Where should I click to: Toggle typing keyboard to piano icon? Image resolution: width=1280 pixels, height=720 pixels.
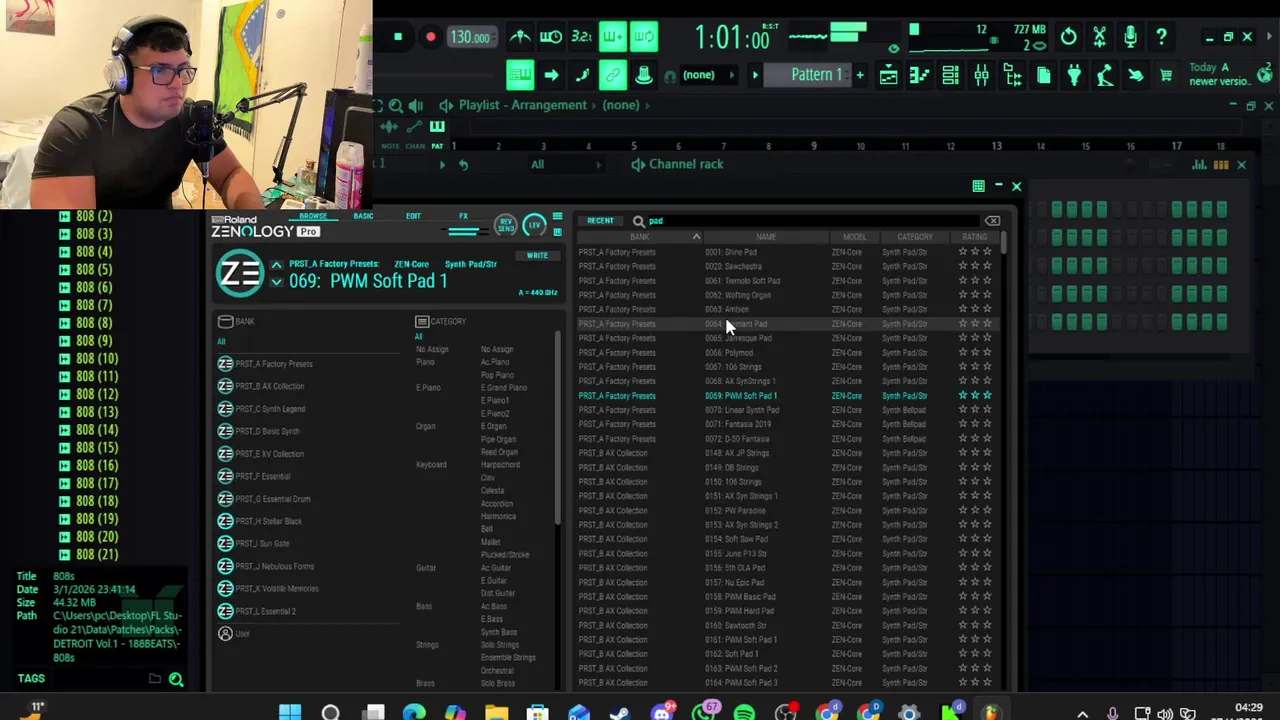click(x=520, y=75)
